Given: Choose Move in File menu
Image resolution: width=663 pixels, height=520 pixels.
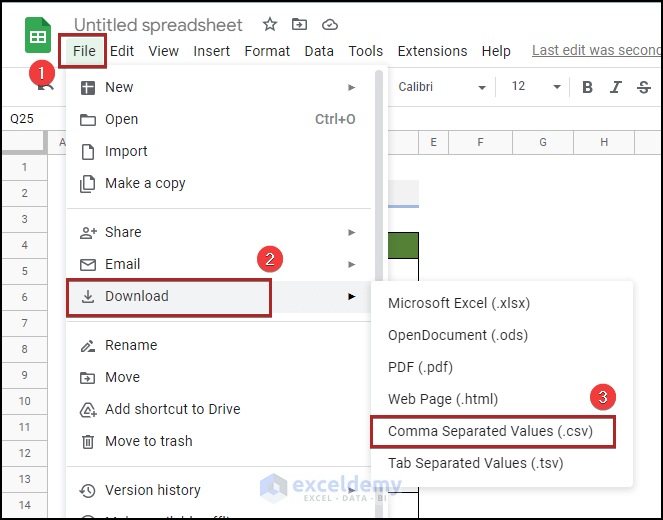Looking at the screenshot, I should (x=219, y=377).
